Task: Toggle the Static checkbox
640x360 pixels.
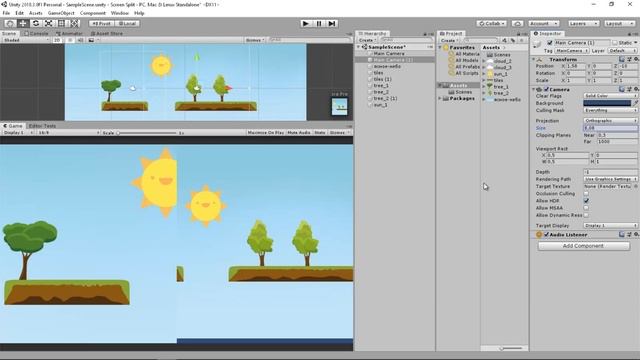Action: (615, 42)
